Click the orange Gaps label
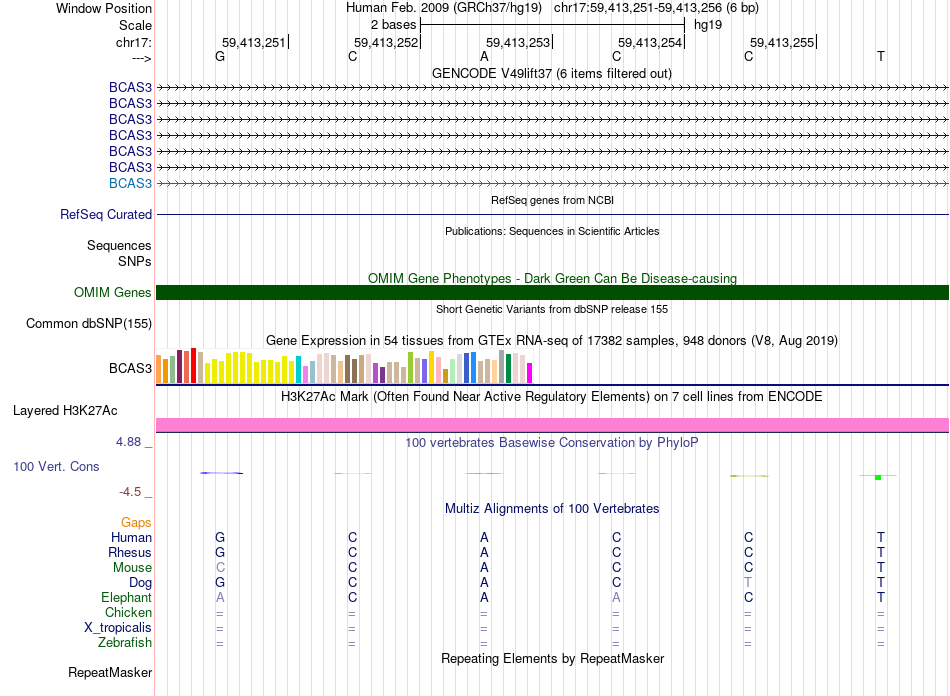The width and height of the screenshot is (950, 696). tap(136, 522)
